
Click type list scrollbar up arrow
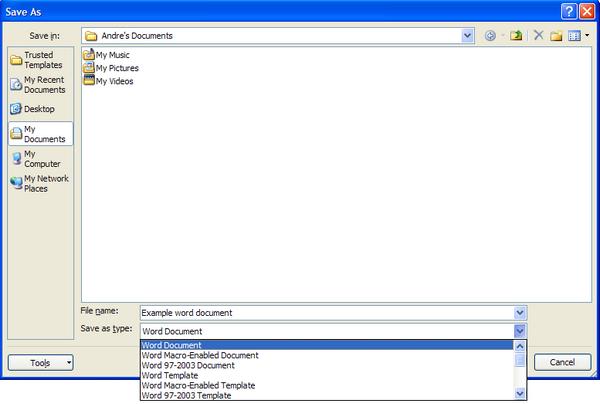point(520,346)
